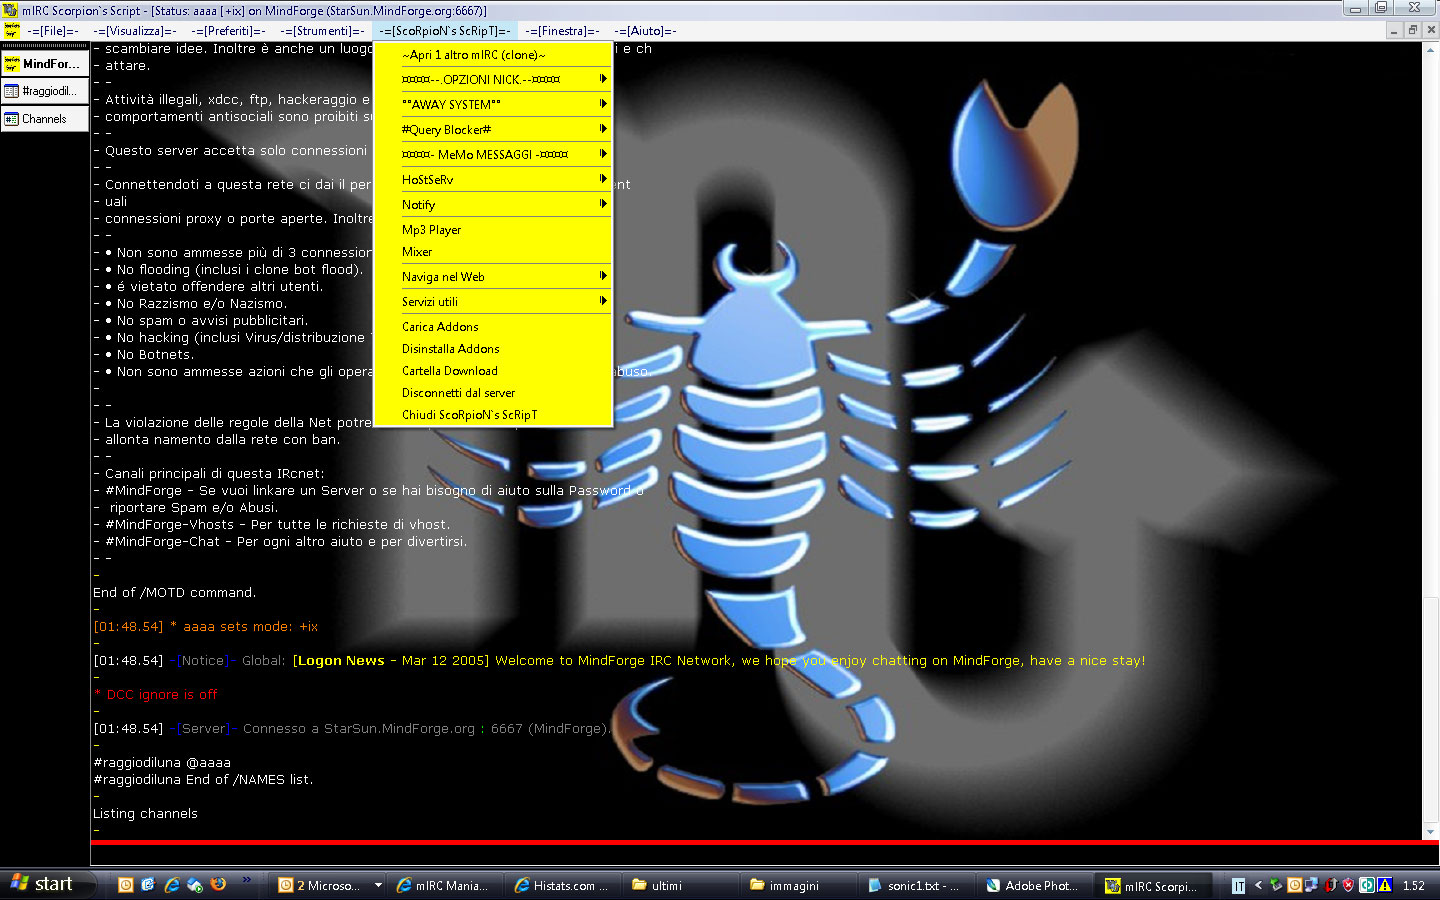This screenshot has width=1440, height=900.
Task: Expand the OPZIONI NICK submenu
Action: pyautogui.click(x=492, y=79)
